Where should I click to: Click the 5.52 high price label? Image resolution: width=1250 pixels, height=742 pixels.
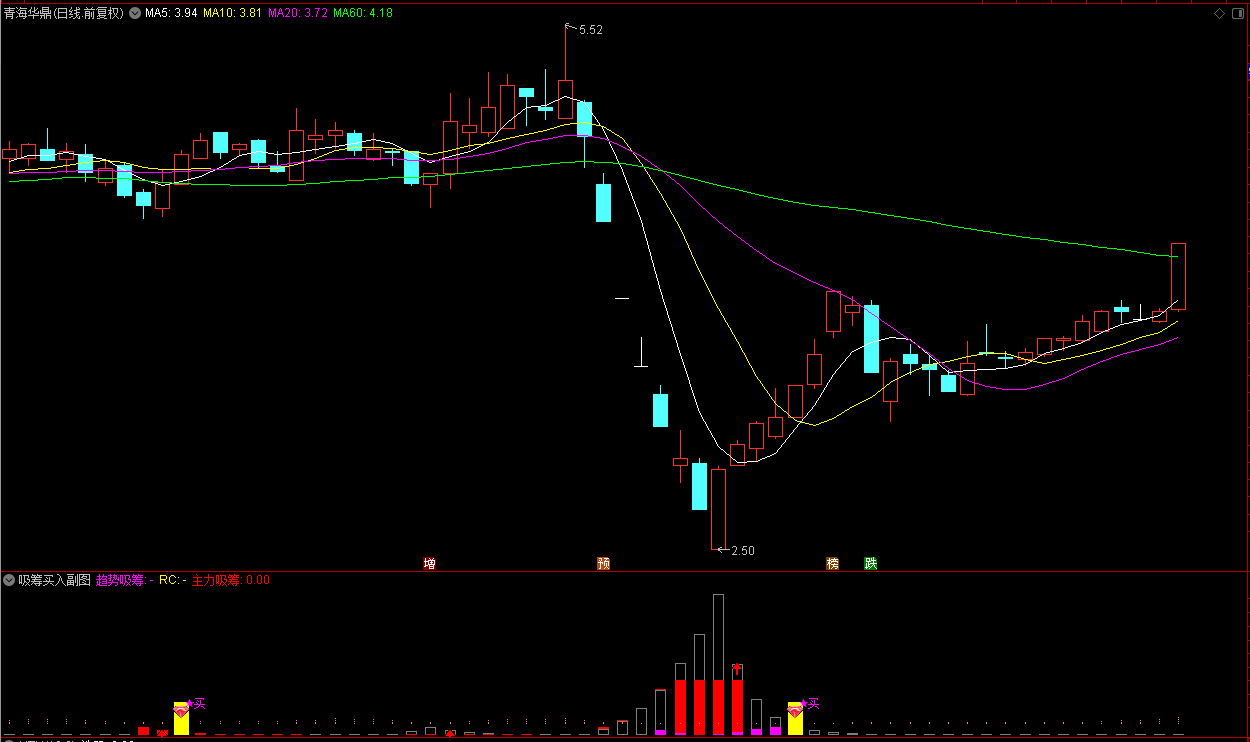[591, 30]
